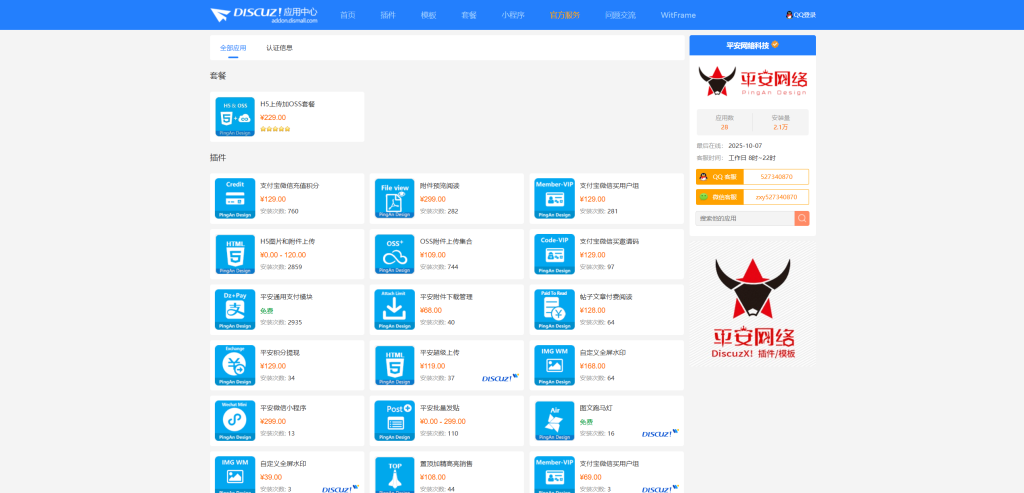Select the 全部应用 tab

pyautogui.click(x=233, y=48)
